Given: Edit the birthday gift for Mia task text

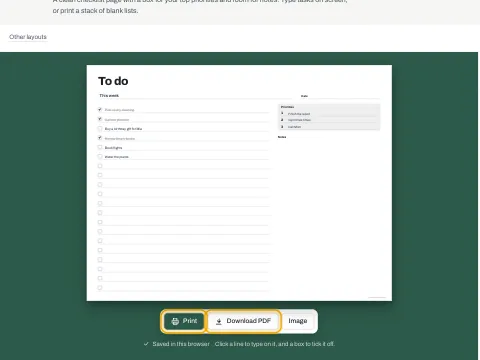Looking at the screenshot, I should [186, 129].
